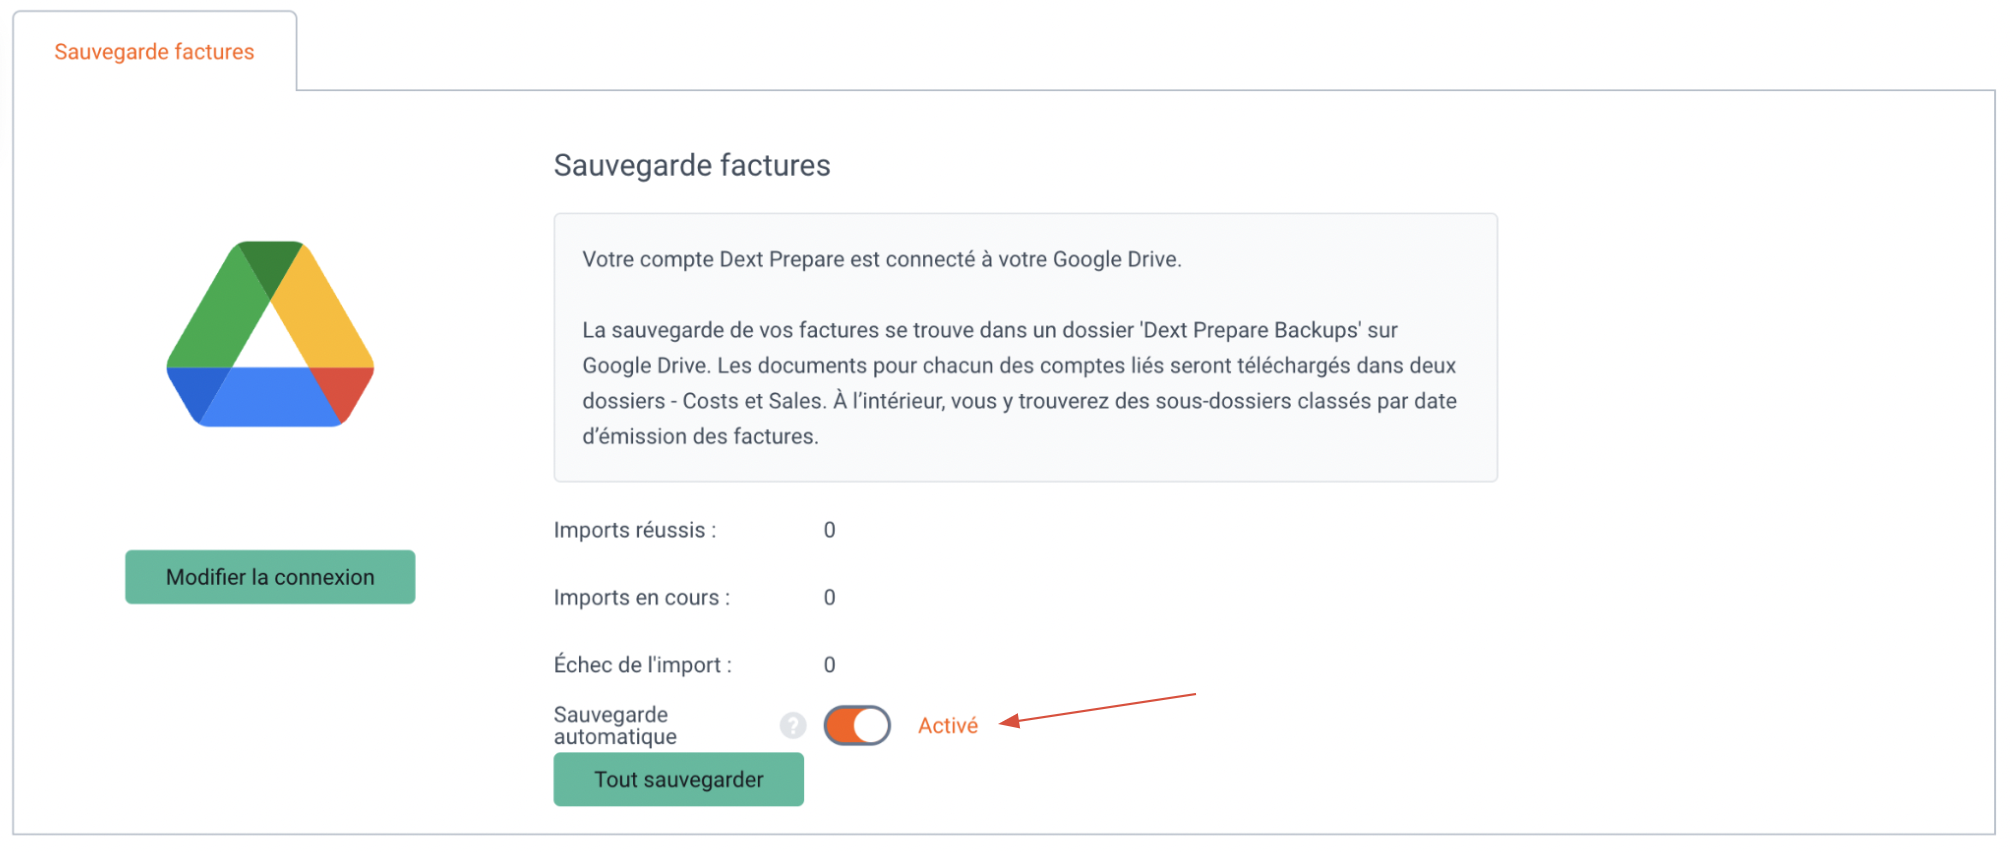Screen dimensions: 2010x852
Task: Click the 'Dext Prepare Backups' folder name text
Action: (x=1251, y=330)
